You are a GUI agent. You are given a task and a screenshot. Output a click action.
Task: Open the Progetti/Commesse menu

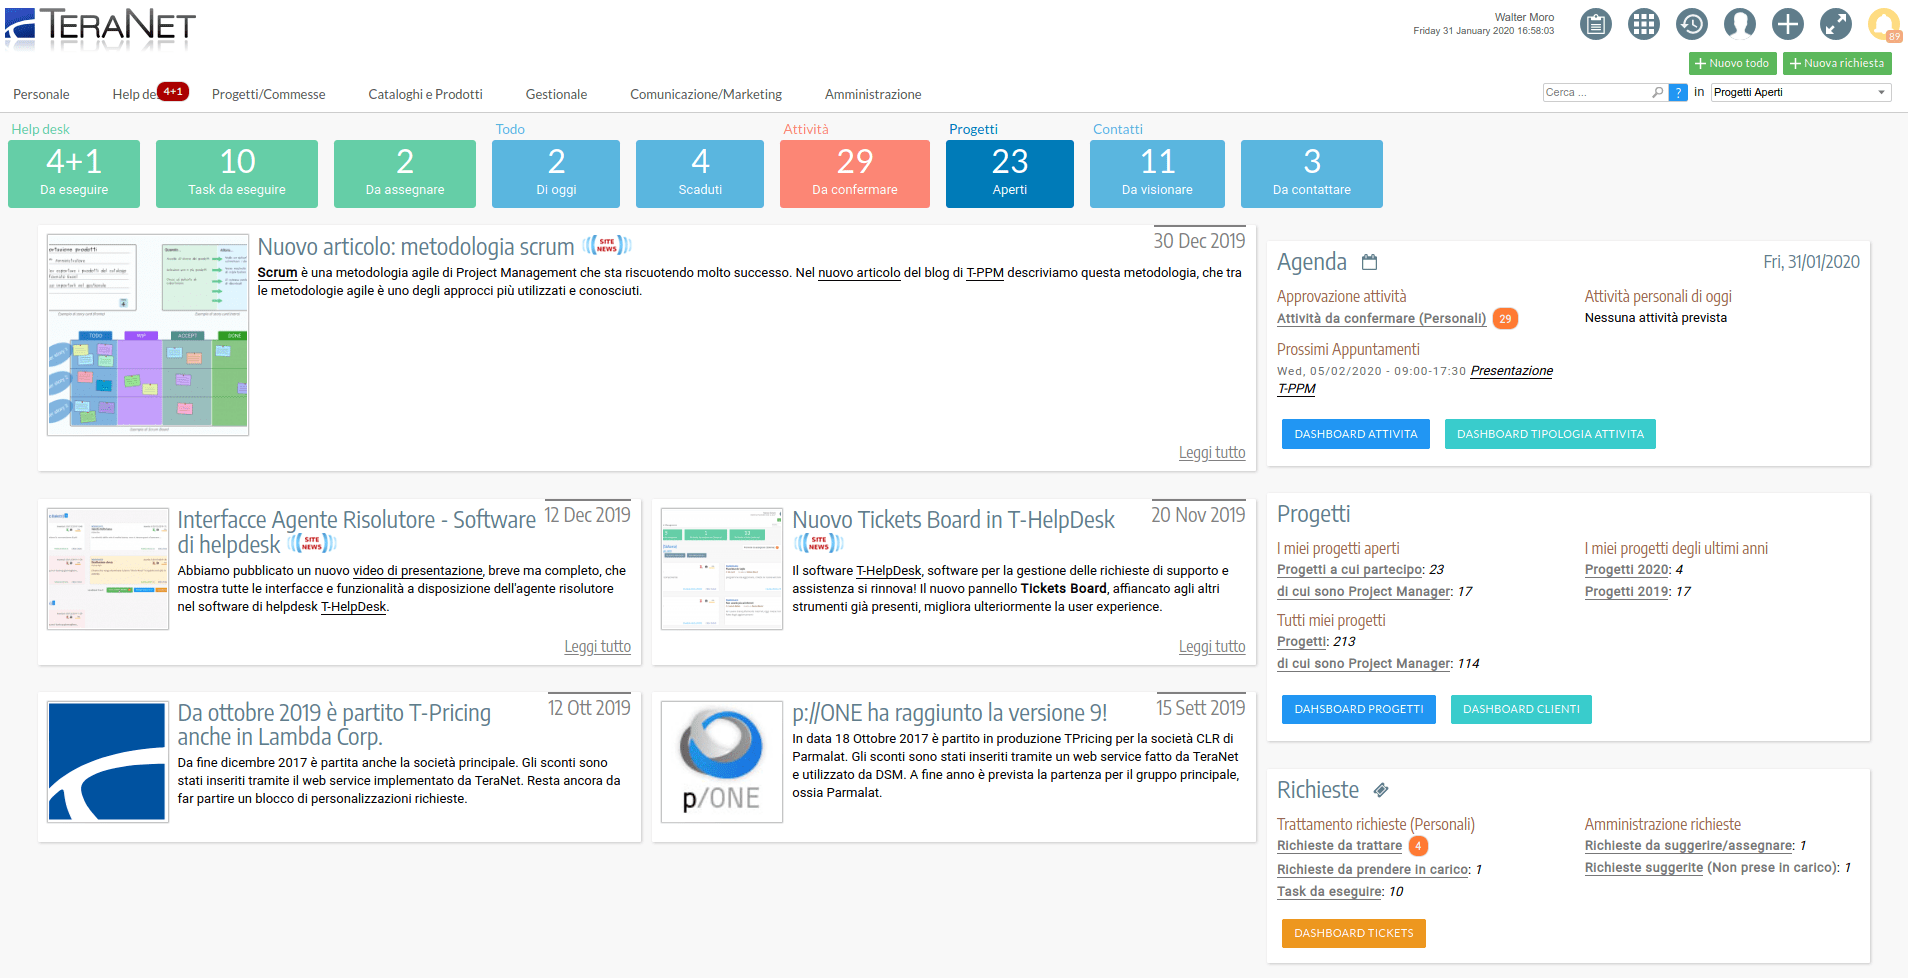pos(268,94)
